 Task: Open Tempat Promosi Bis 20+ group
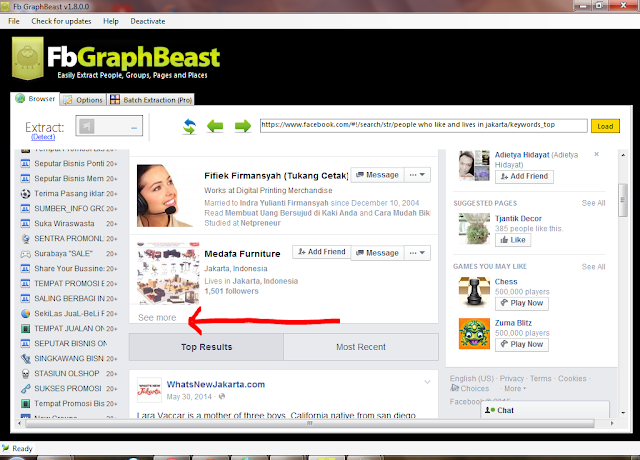(x=69, y=404)
